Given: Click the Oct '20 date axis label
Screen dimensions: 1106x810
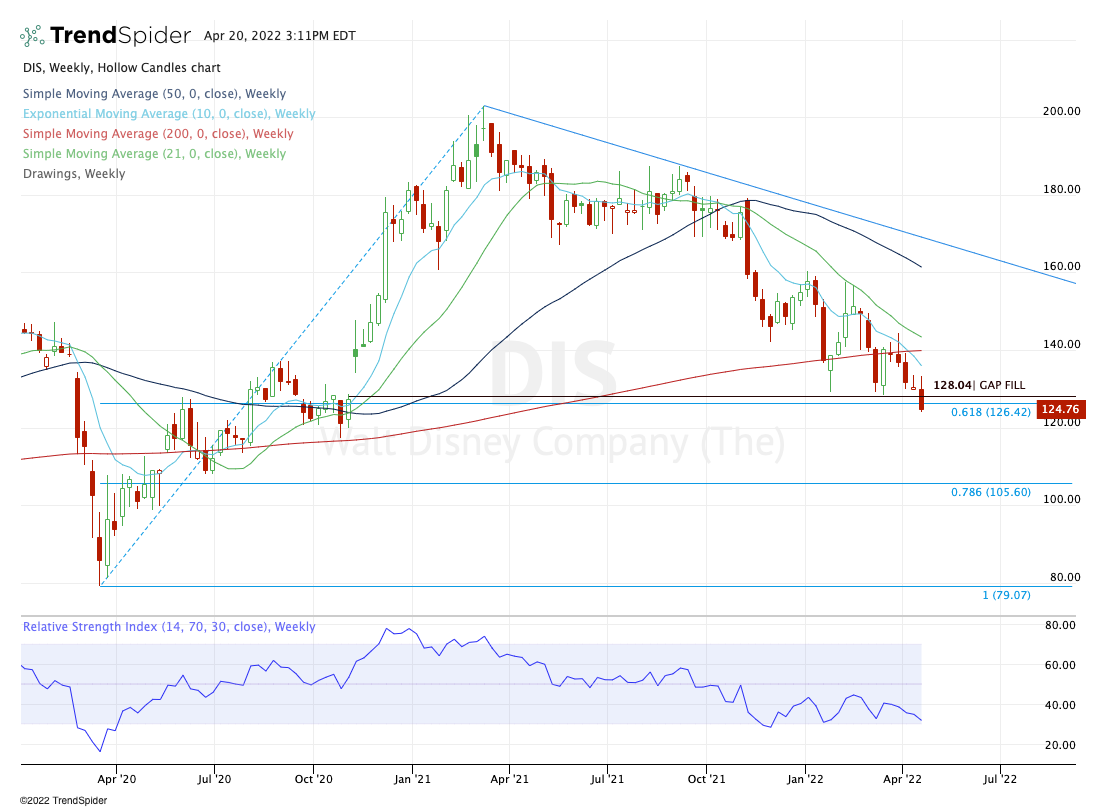Looking at the screenshot, I should 313,779.
